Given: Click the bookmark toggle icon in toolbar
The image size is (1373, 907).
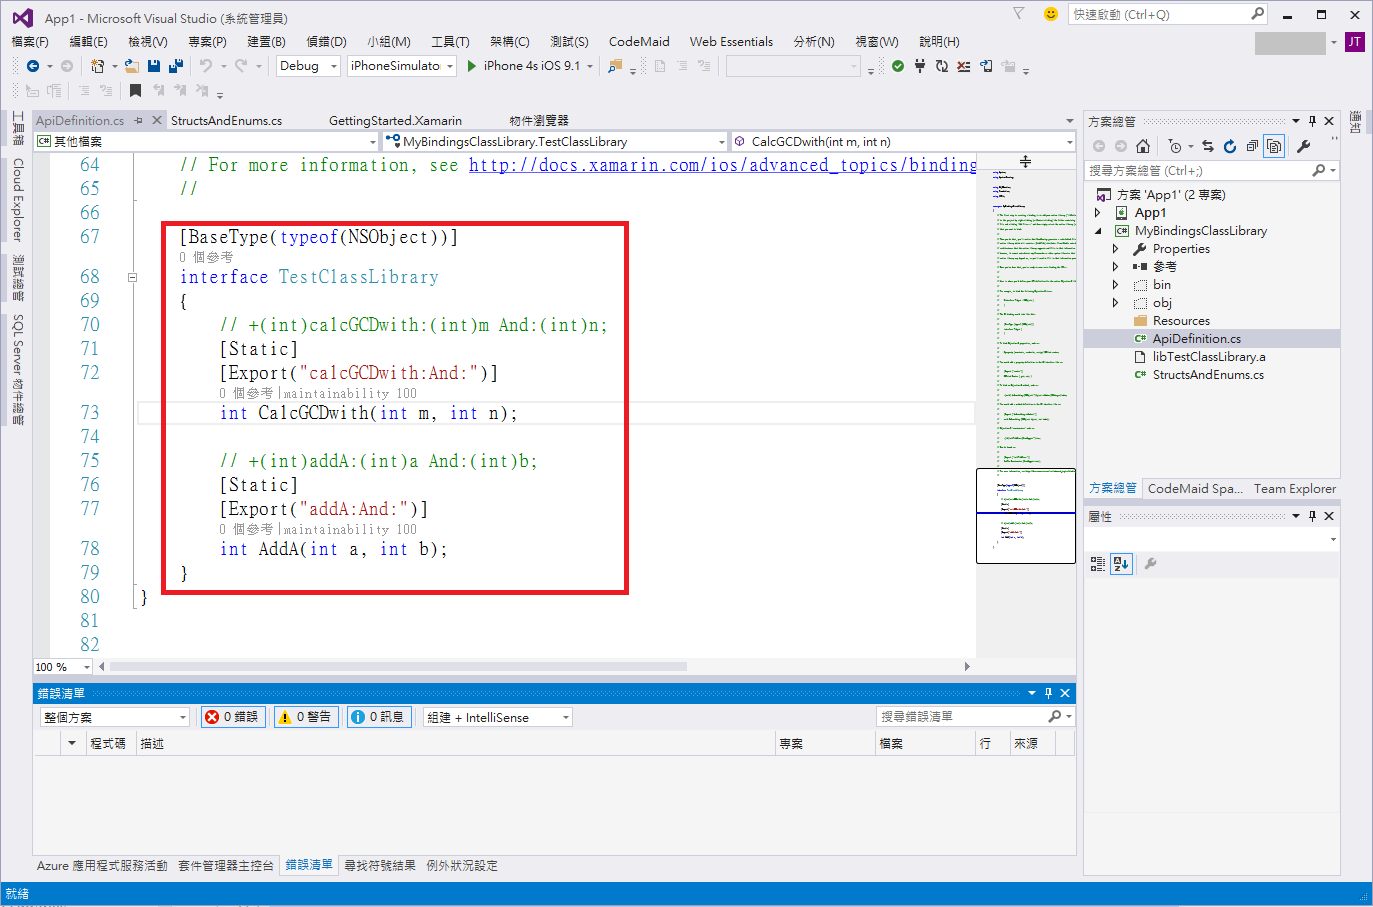Looking at the screenshot, I should (x=135, y=90).
